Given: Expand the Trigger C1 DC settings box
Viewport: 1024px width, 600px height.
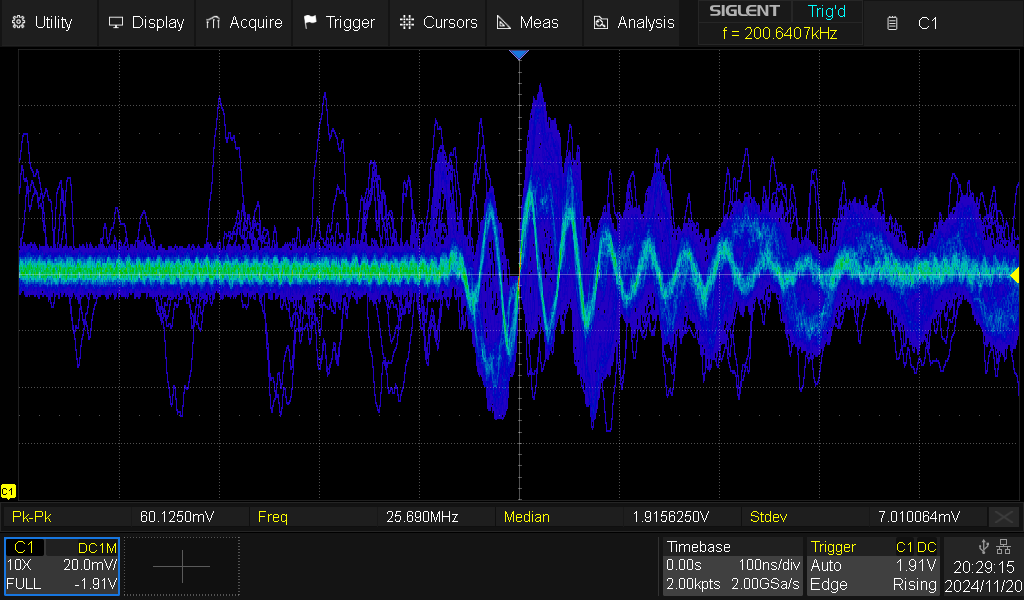Looking at the screenshot, I should pos(874,566).
